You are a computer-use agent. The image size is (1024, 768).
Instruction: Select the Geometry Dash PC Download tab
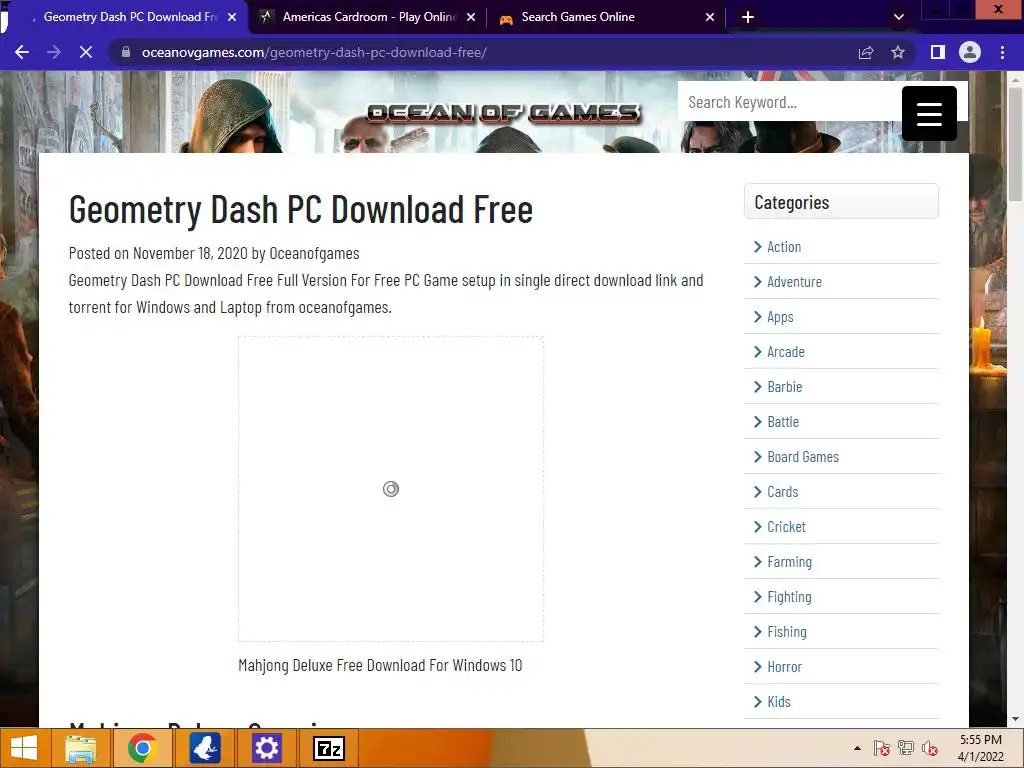[x=129, y=17]
